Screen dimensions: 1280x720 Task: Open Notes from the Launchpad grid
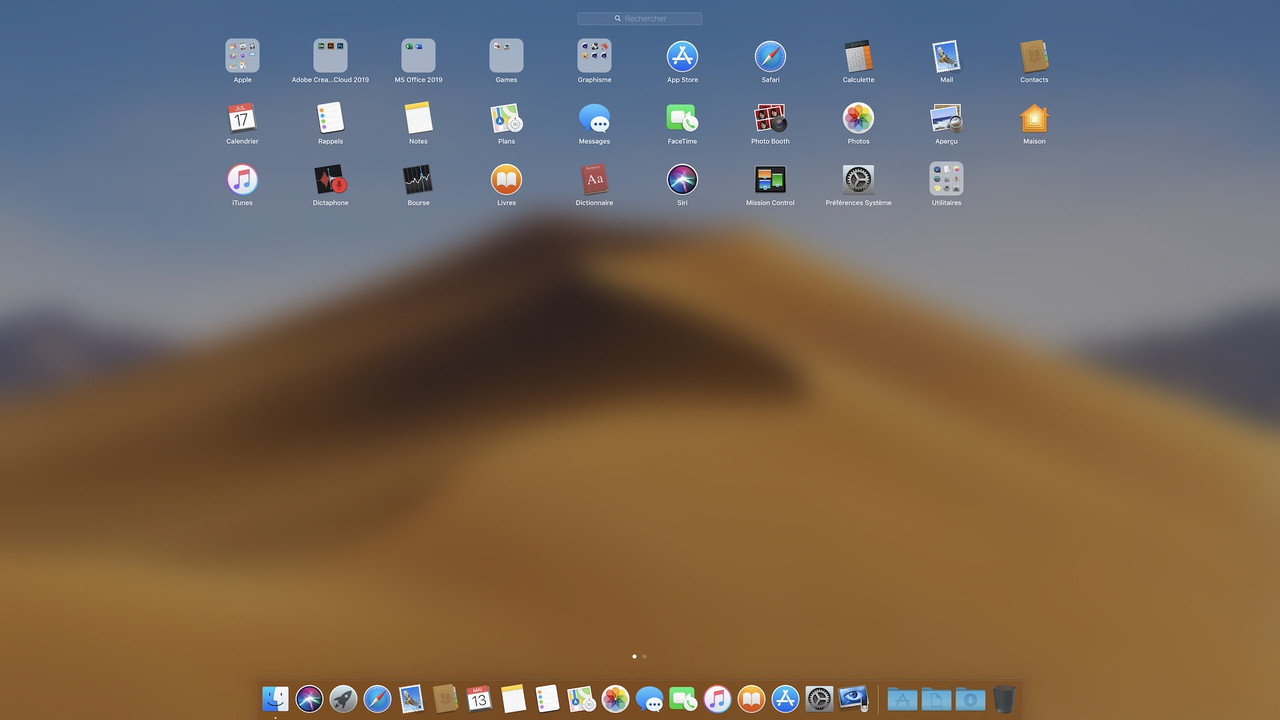coord(418,118)
